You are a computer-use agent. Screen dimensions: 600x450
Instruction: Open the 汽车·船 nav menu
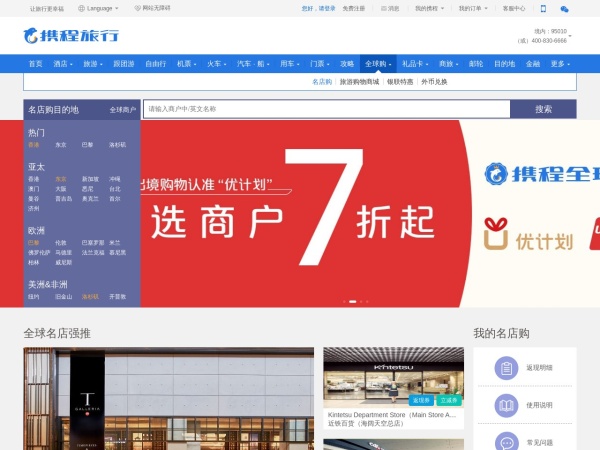coord(253,64)
